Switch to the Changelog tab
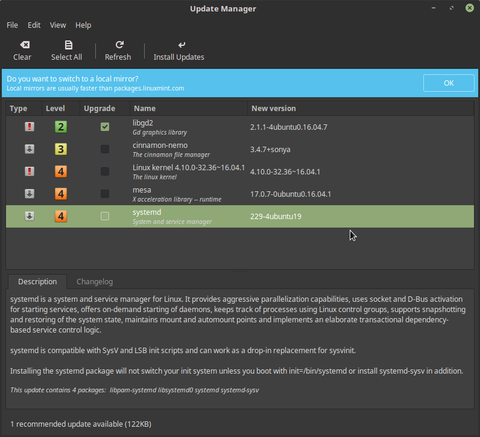Screen dimensions: 480x437 click(95, 282)
